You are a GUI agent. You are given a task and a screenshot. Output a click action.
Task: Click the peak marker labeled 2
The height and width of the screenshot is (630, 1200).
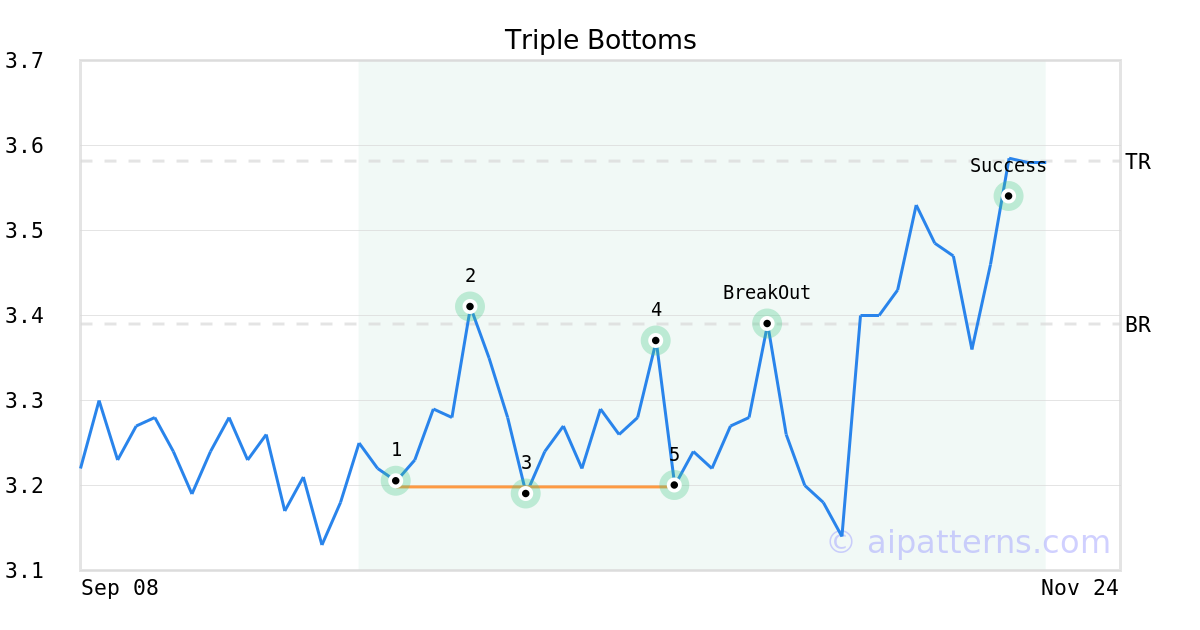click(x=470, y=306)
